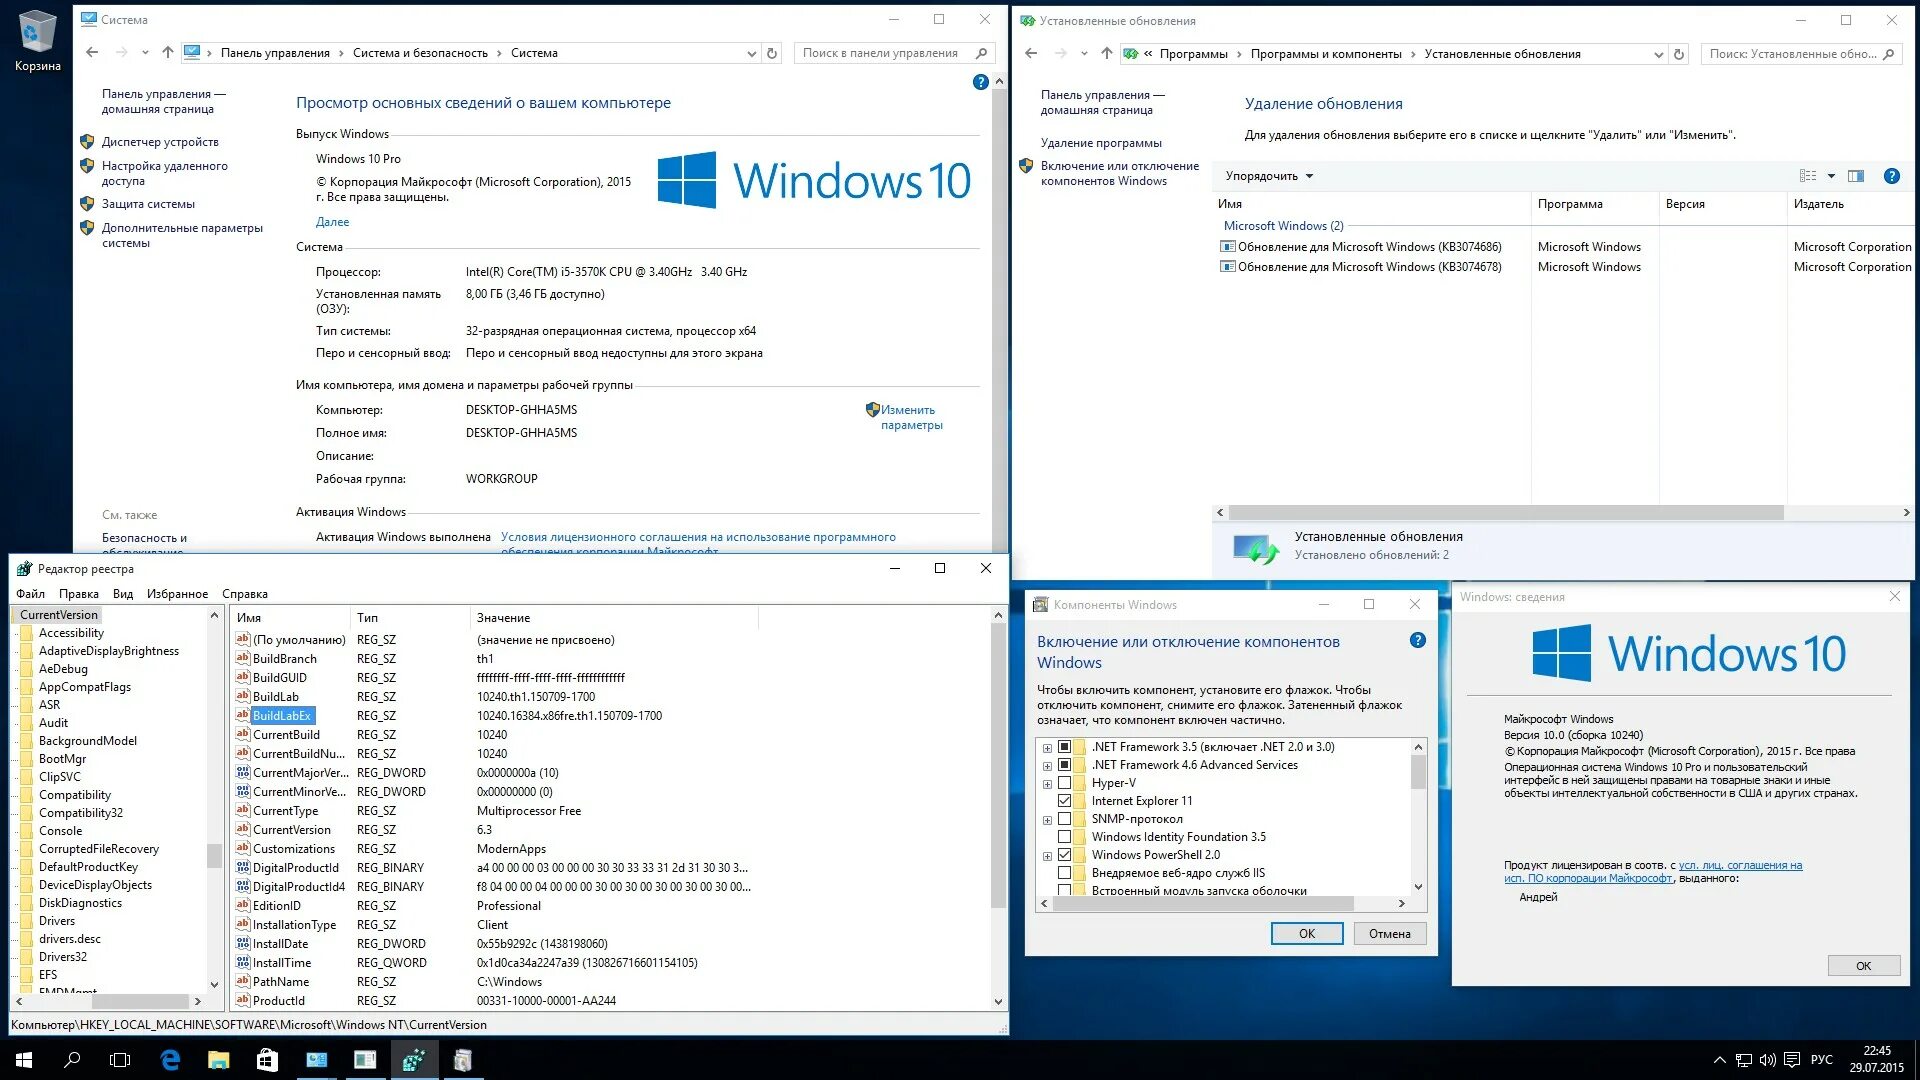The image size is (1920, 1080).
Task: Uncheck the Internet Explorer 11 checkbox
Action: (1064, 801)
